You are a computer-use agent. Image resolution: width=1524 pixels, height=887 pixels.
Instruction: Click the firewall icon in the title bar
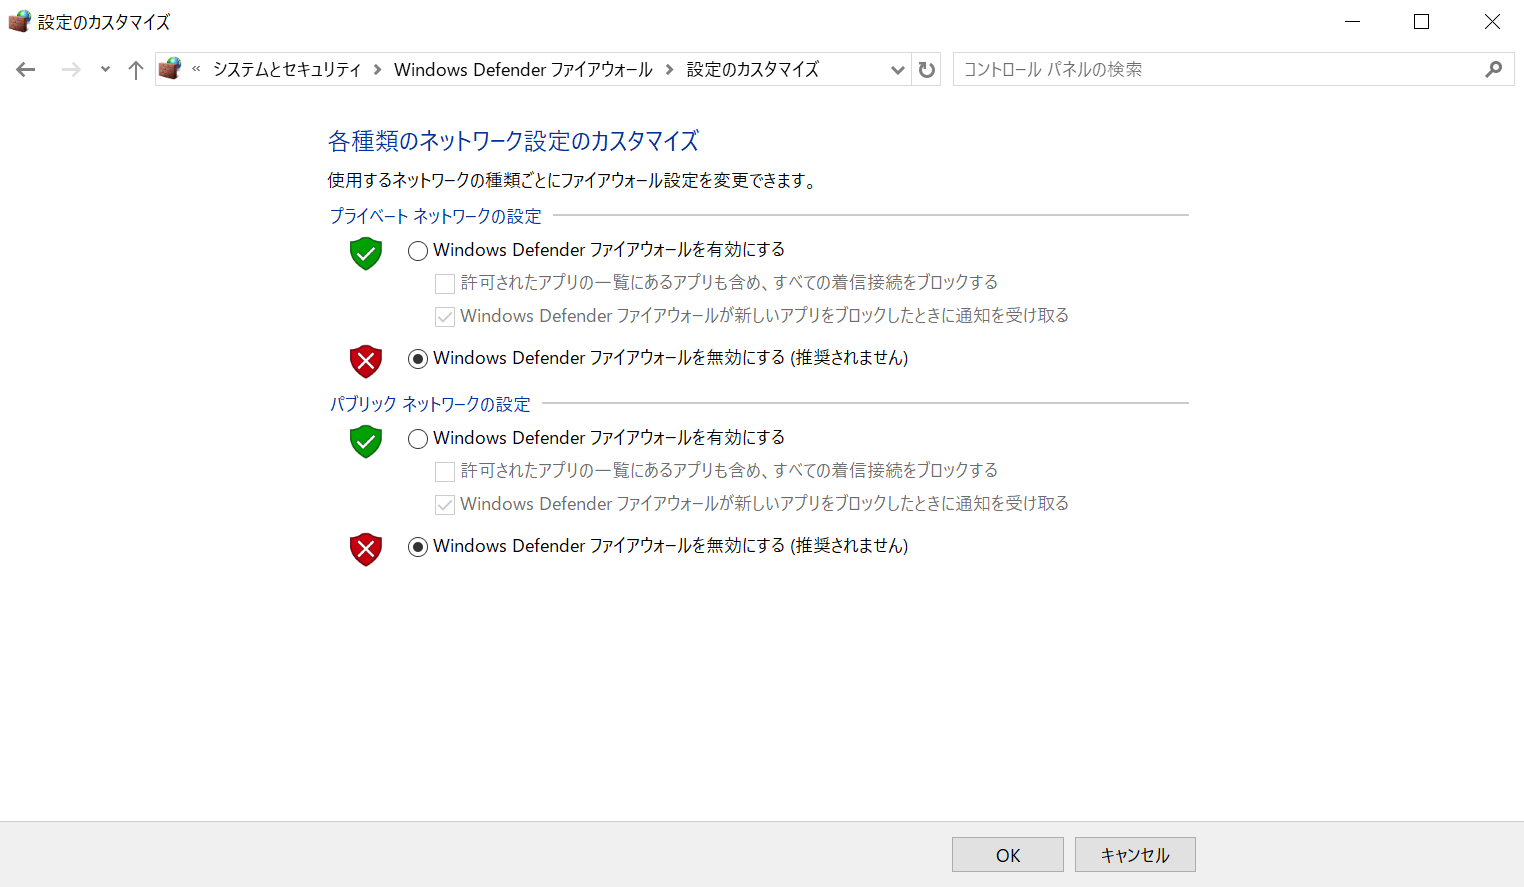point(19,21)
